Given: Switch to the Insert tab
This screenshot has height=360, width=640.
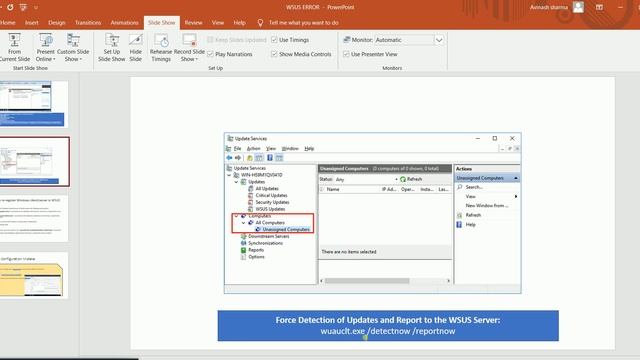Looking at the screenshot, I should [31, 22].
